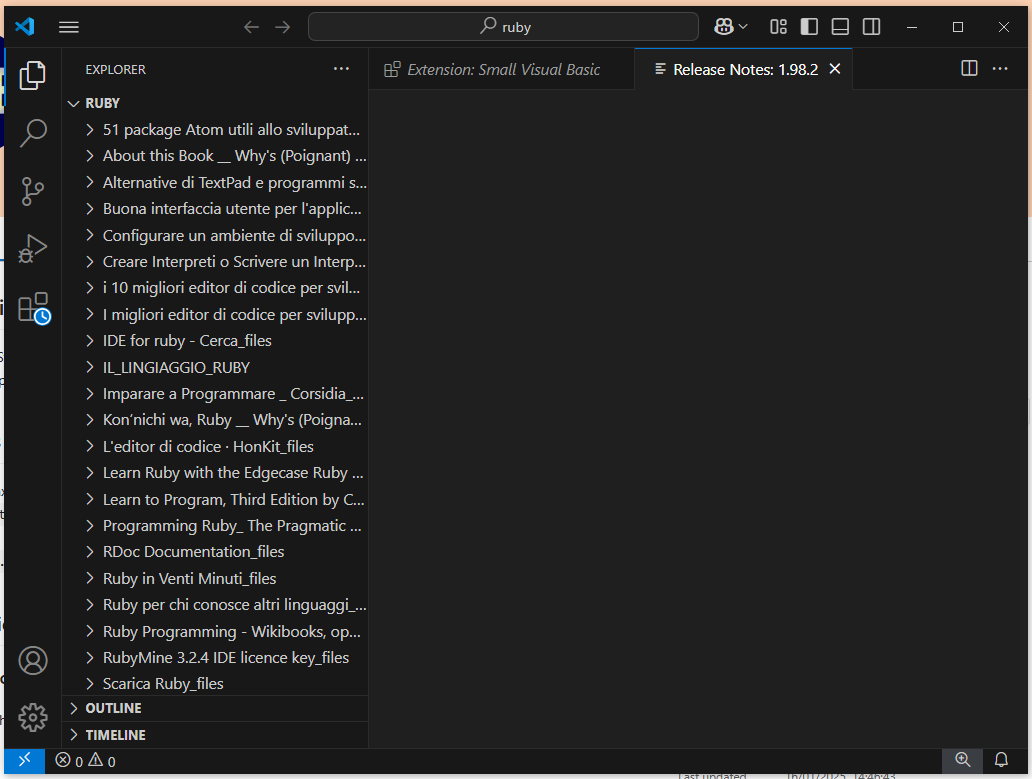
Task: Select 'Ruby Programming - Wikibooks' folder
Action: [215, 631]
